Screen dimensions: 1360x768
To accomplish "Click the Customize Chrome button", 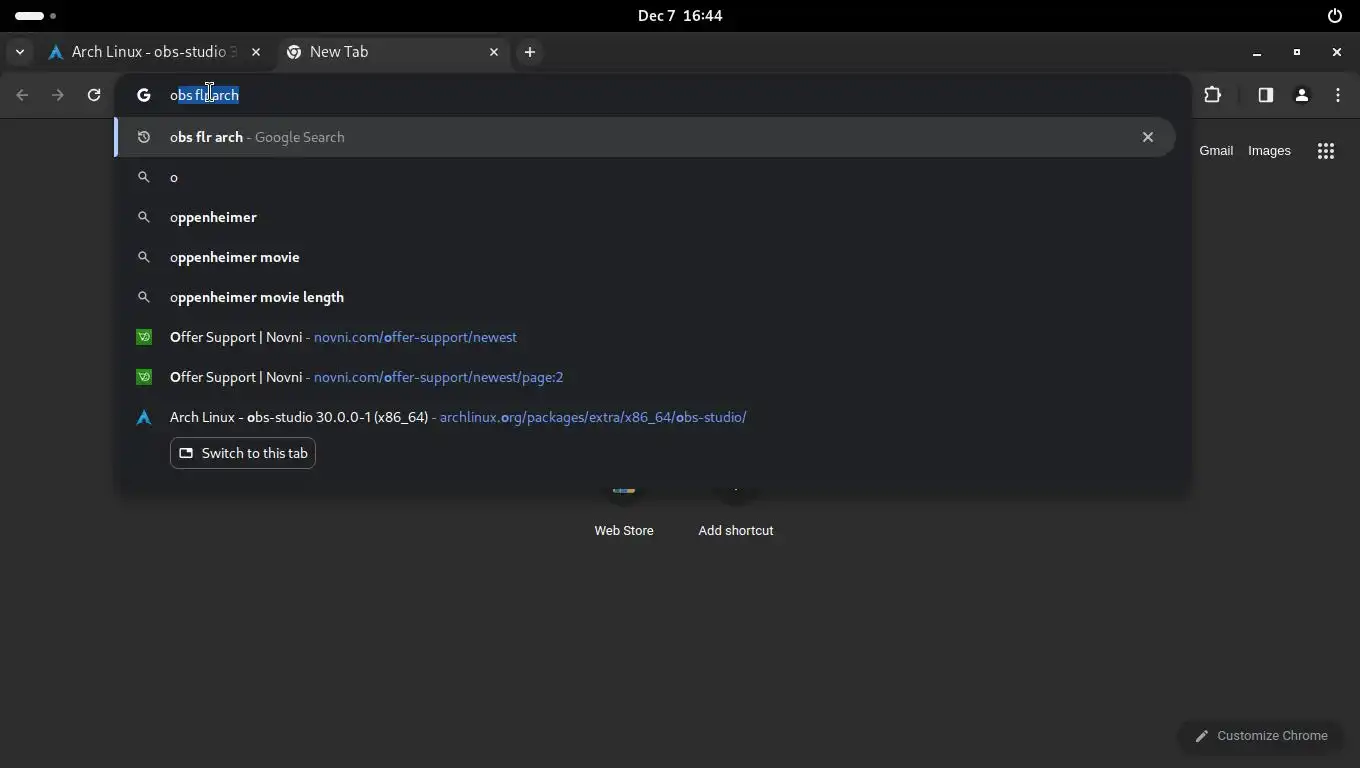I will point(1261,736).
